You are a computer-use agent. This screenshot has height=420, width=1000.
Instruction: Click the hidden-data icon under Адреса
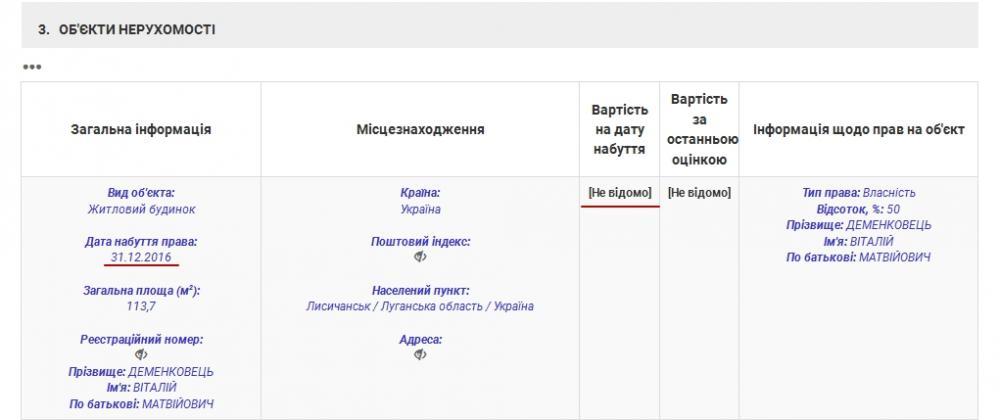(420, 355)
